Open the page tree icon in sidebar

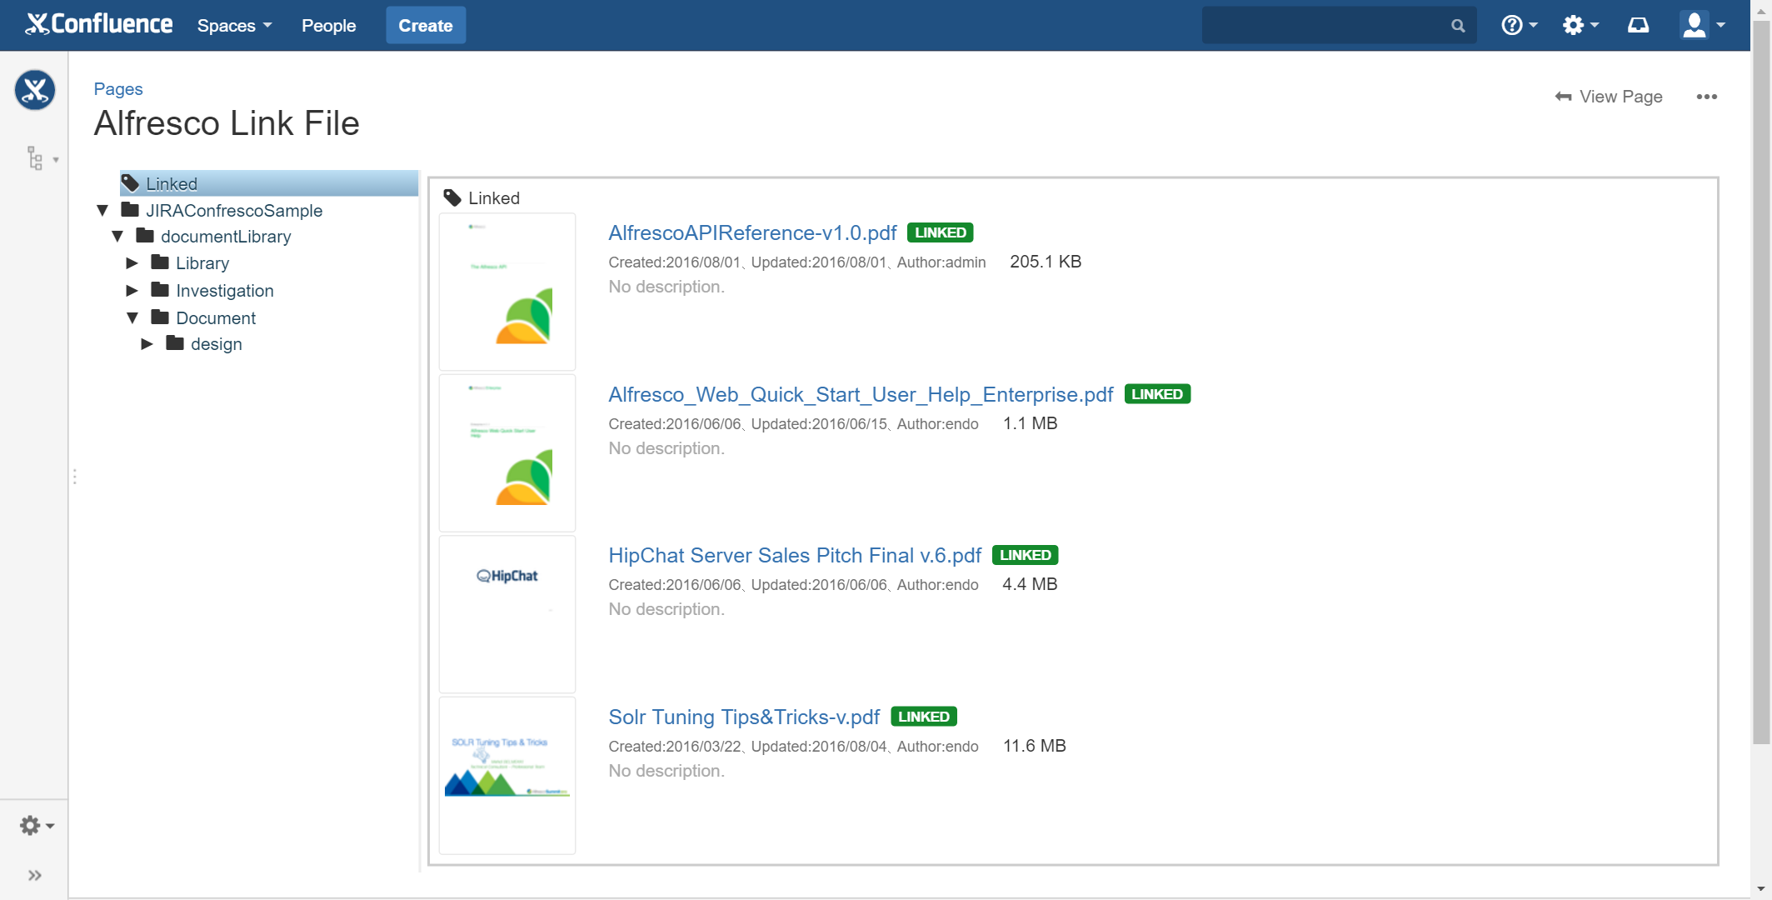point(36,158)
